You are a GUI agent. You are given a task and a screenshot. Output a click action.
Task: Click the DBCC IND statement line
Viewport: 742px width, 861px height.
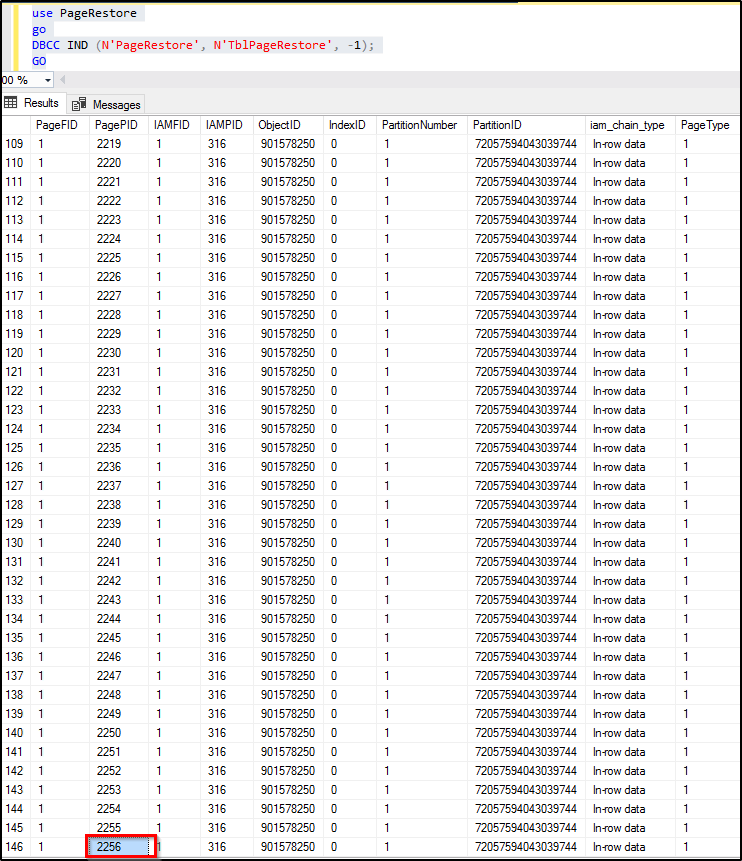(x=203, y=45)
